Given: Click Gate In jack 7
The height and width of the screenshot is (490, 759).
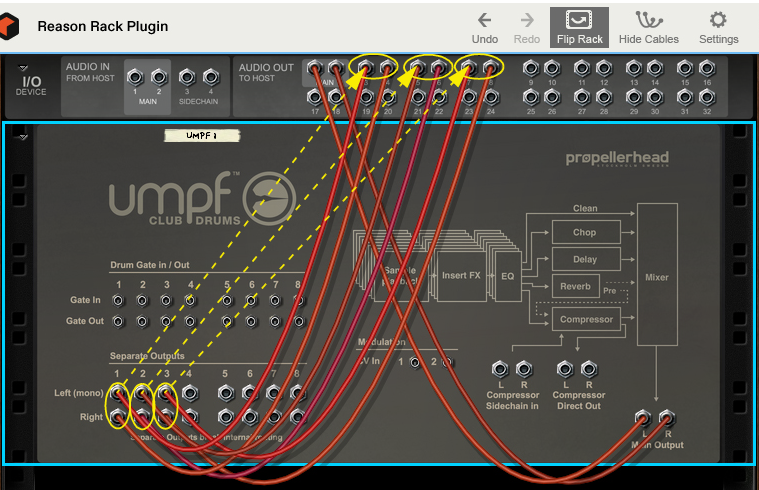Looking at the screenshot, I should coord(275,301).
